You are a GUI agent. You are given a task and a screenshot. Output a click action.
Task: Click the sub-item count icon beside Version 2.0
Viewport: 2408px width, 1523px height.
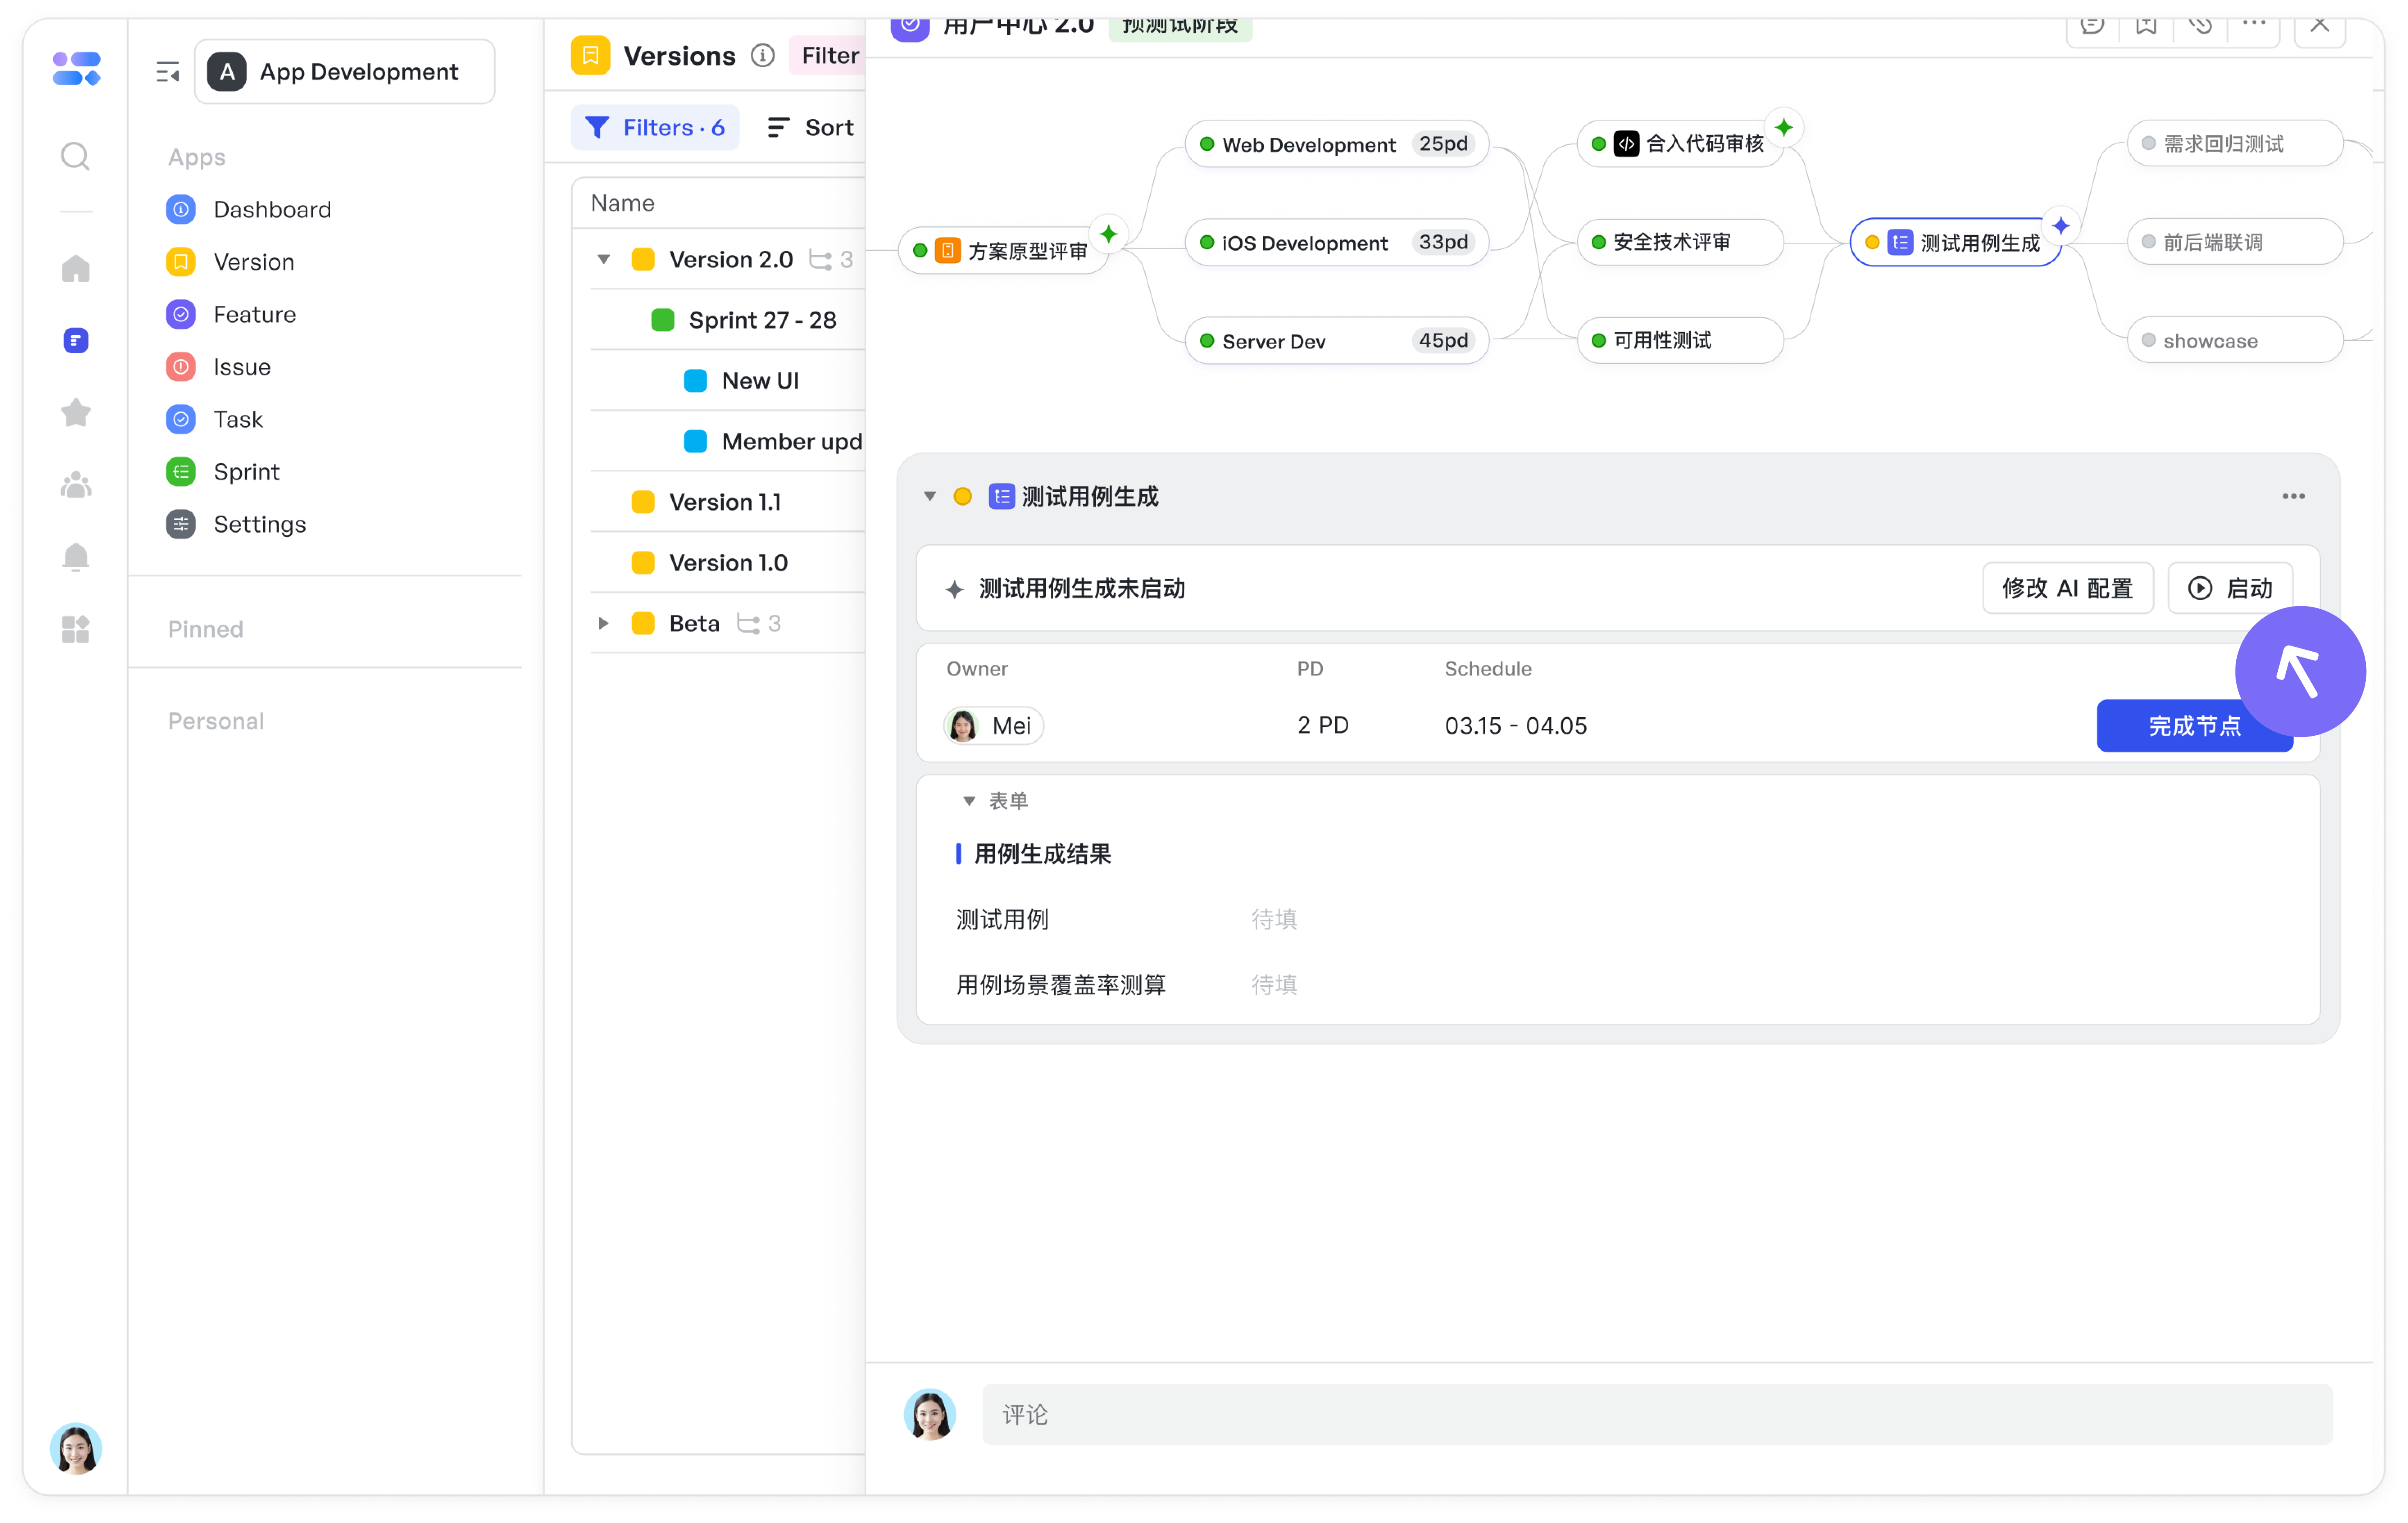tap(820, 260)
